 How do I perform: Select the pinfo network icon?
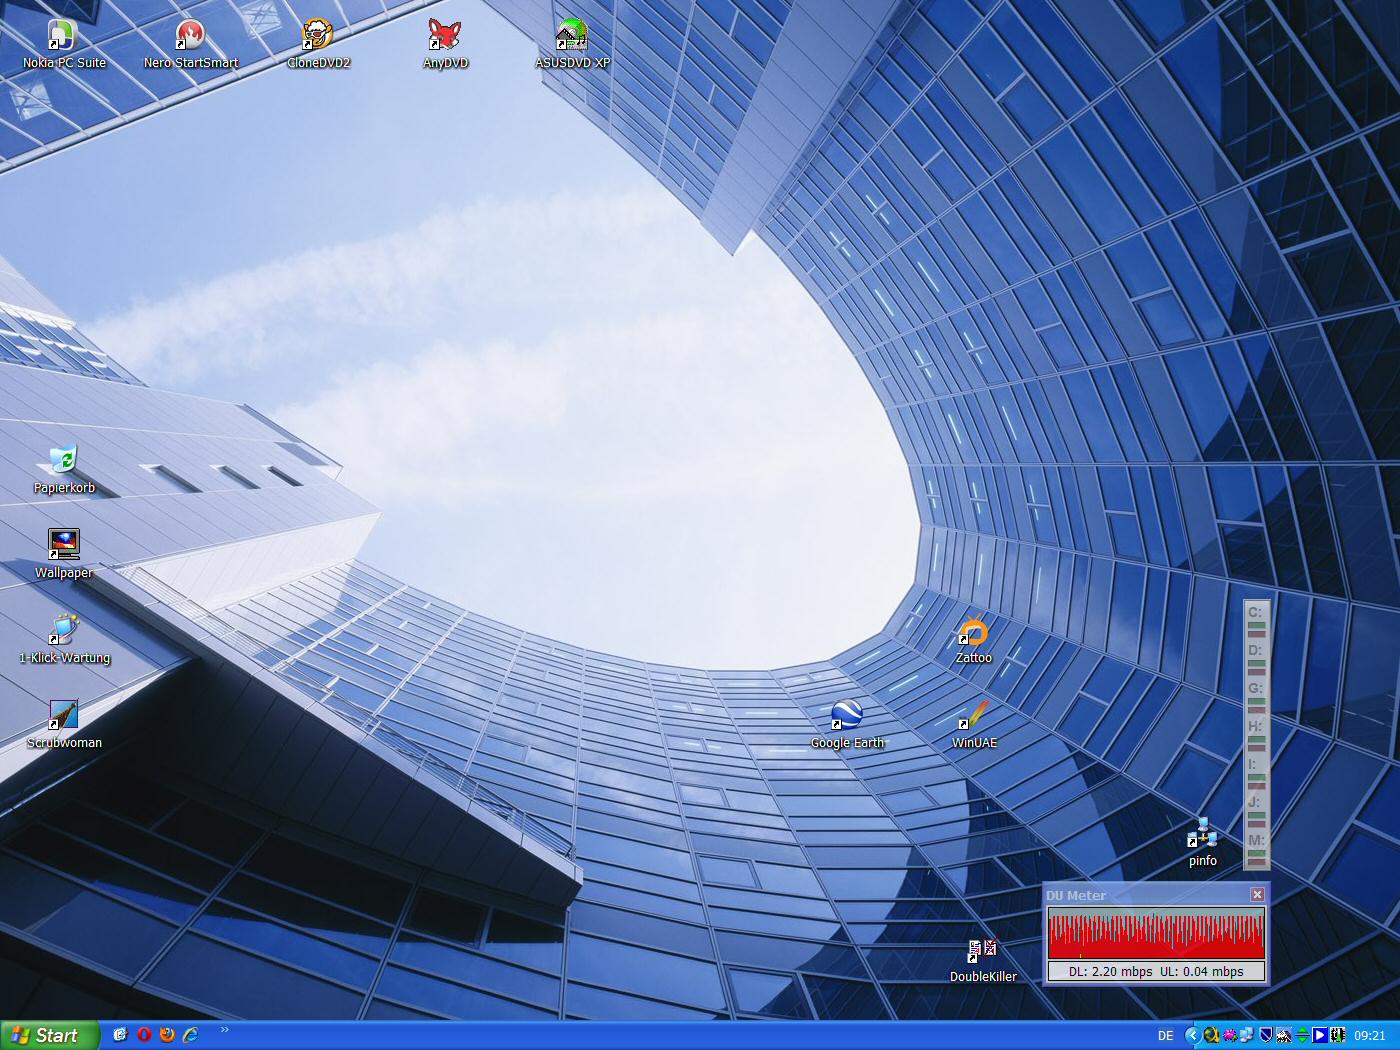tap(1202, 834)
